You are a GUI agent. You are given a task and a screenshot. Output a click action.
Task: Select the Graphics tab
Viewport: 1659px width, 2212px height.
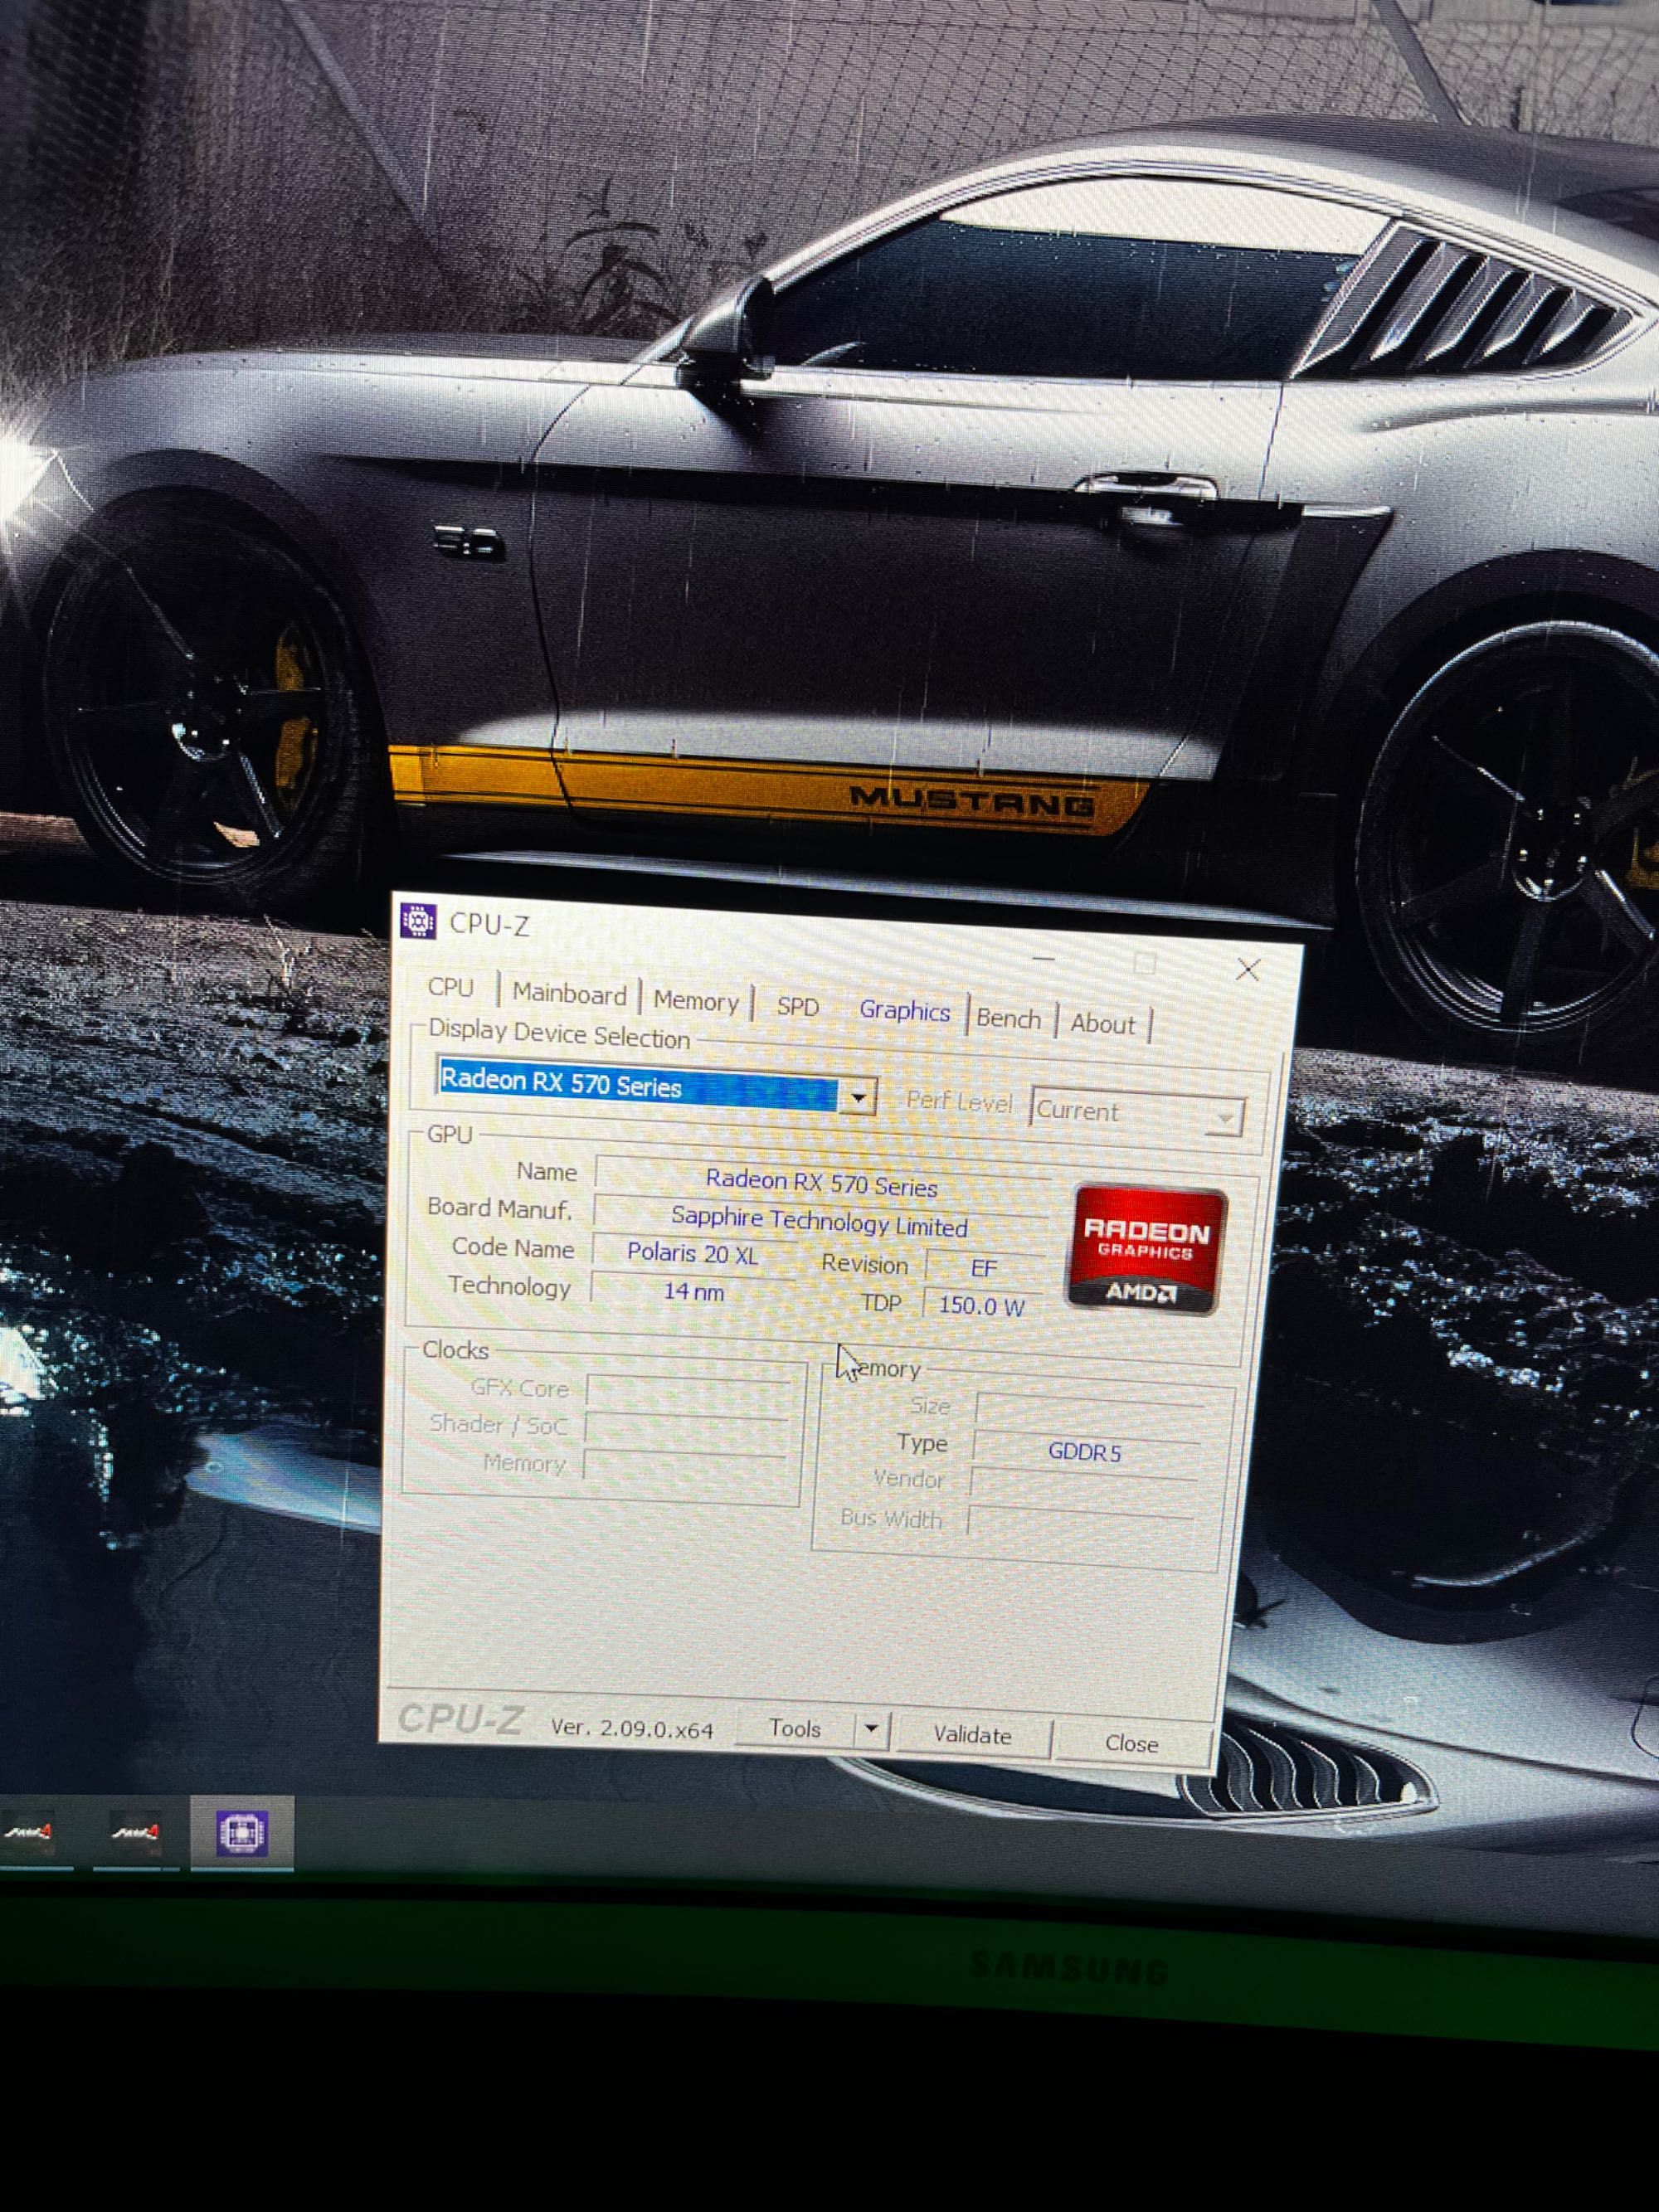click(904, 1011)
